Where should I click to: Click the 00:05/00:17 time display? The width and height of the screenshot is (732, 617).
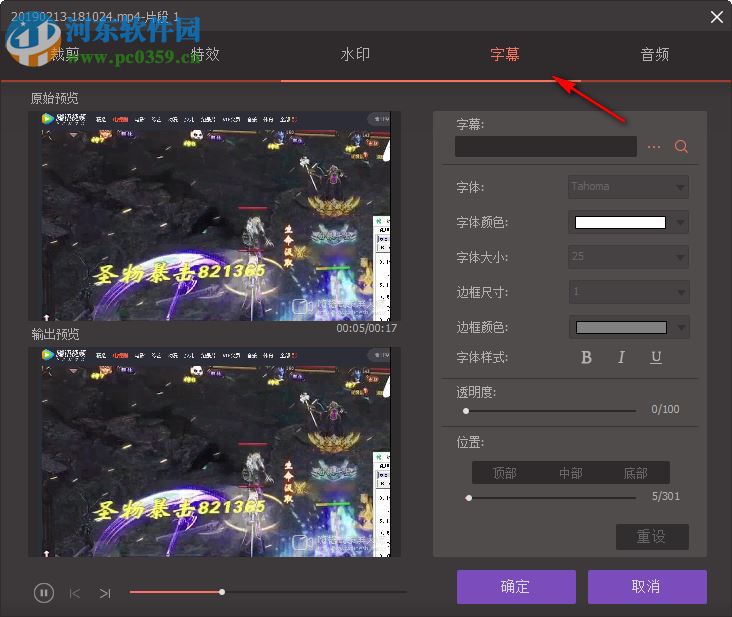(366, 329)
